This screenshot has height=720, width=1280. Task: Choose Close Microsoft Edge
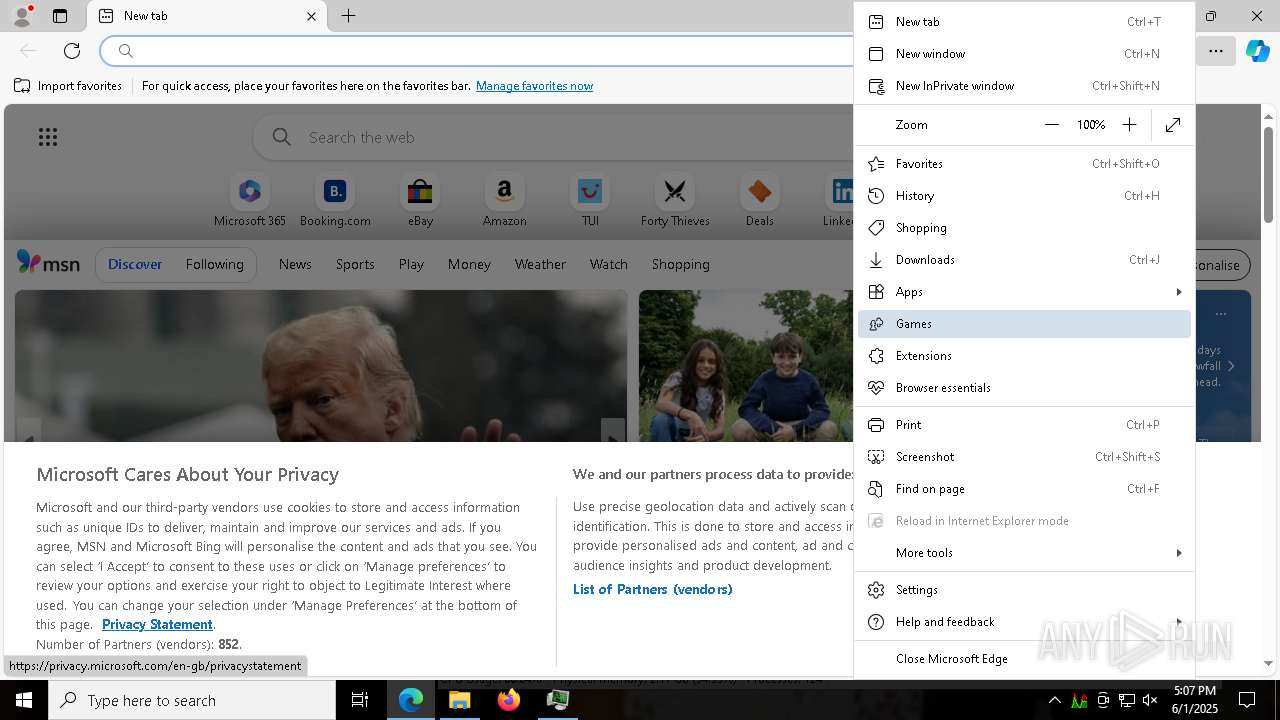click(x=1024, y=659)
